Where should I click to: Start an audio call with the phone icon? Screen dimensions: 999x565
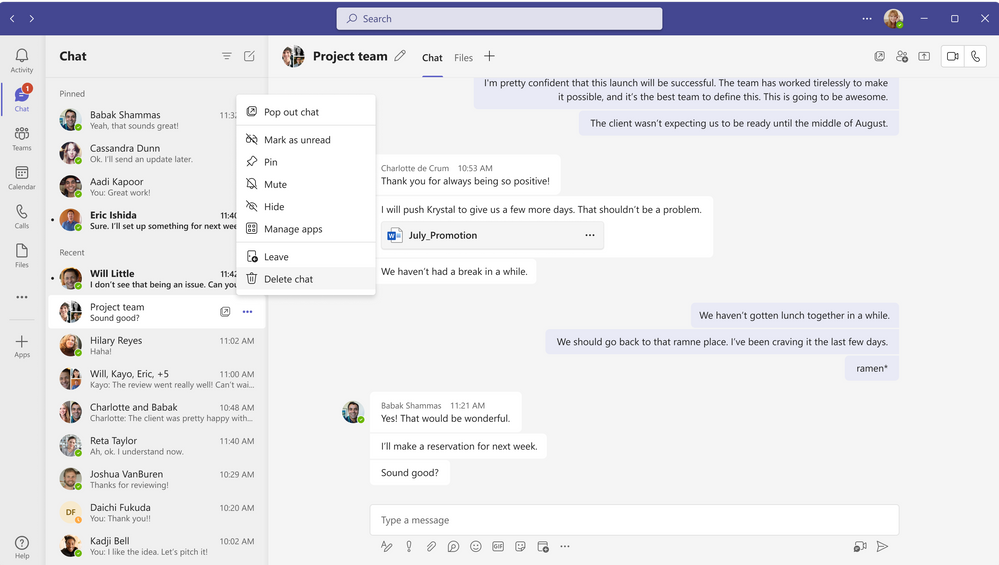coord(976,57)
